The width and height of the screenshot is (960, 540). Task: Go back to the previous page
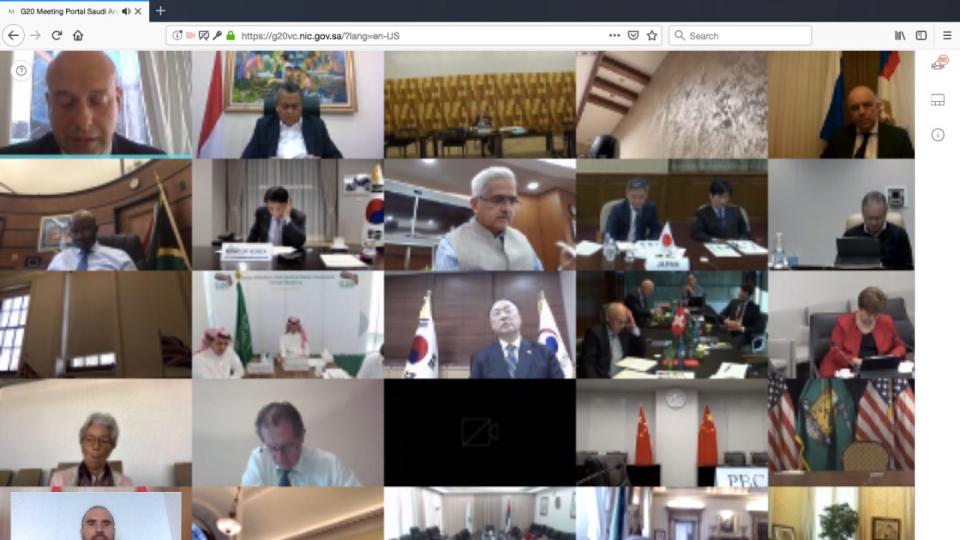click(x=13, y=36)
